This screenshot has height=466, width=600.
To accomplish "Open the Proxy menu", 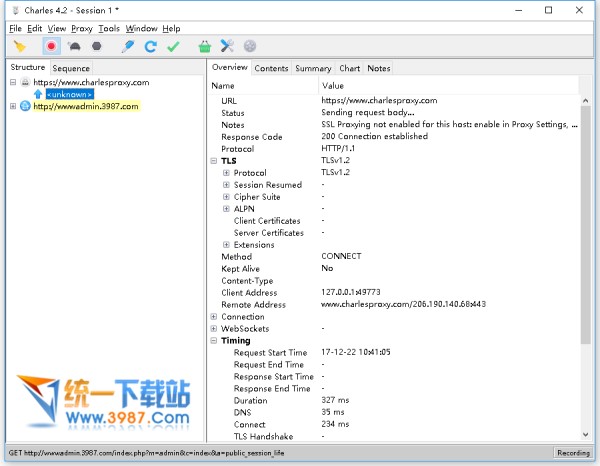I will pos(82,28).
